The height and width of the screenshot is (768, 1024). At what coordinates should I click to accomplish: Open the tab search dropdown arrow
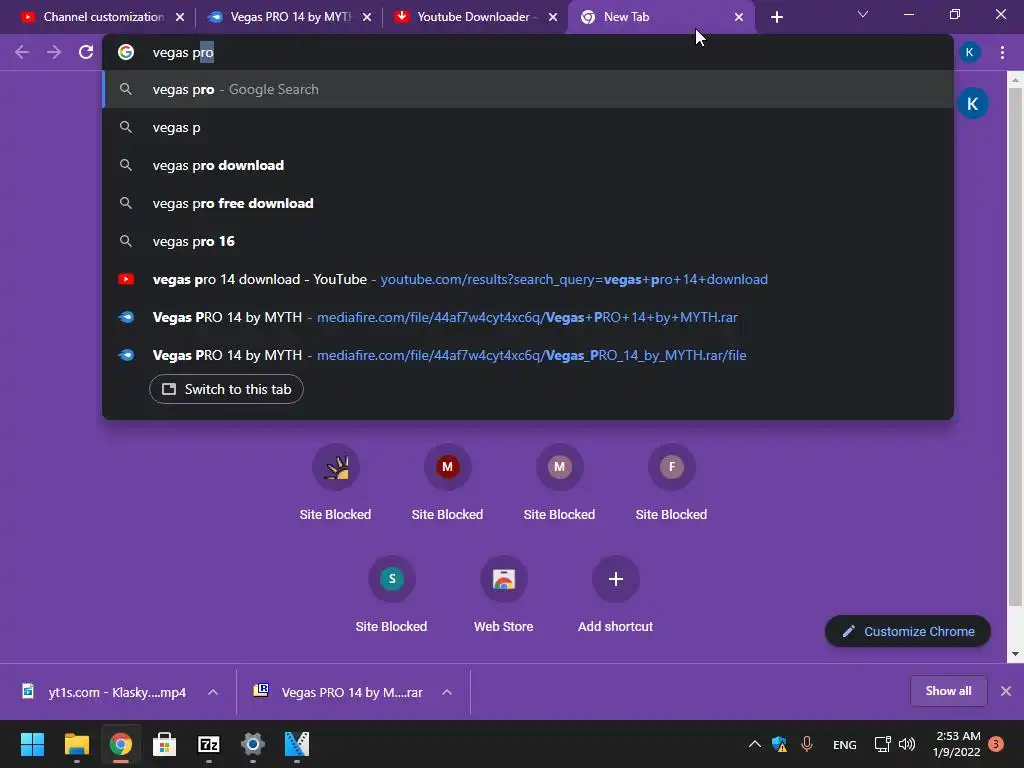click(x=863, y=14)
